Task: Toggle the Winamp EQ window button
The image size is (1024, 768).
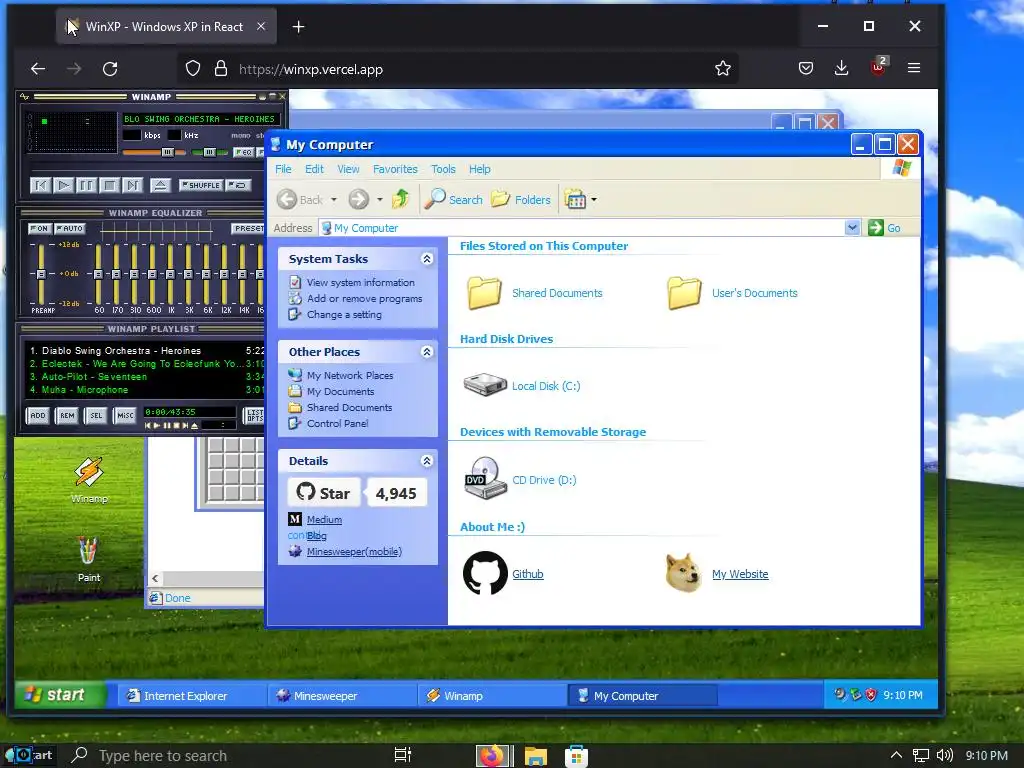Action: (x=244, y=152)
